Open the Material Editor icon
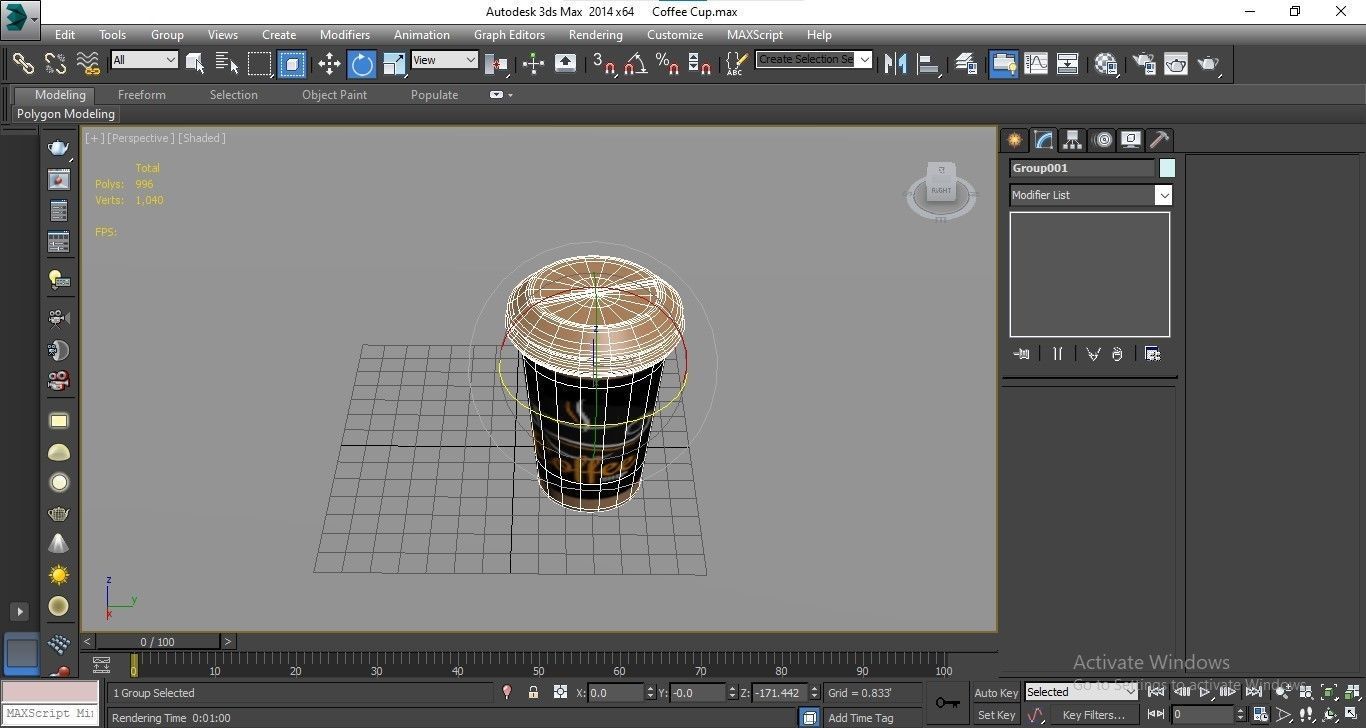The image size is (1366, 728). click(x=1106, y=63)
